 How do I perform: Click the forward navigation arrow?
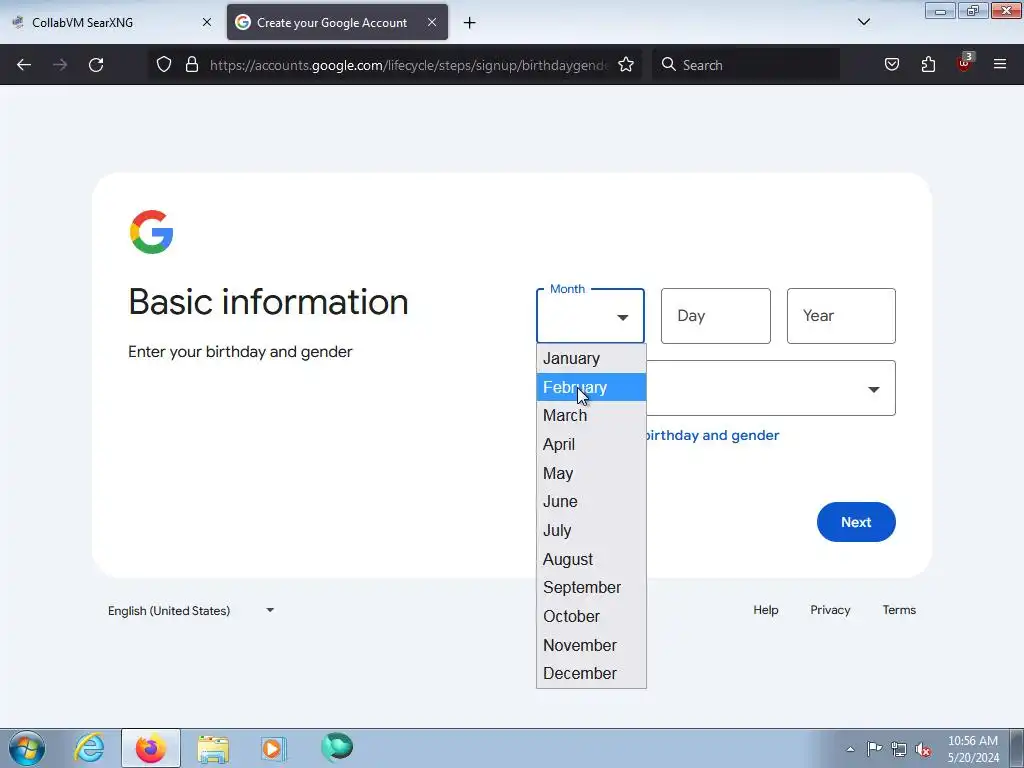point(60,65)
